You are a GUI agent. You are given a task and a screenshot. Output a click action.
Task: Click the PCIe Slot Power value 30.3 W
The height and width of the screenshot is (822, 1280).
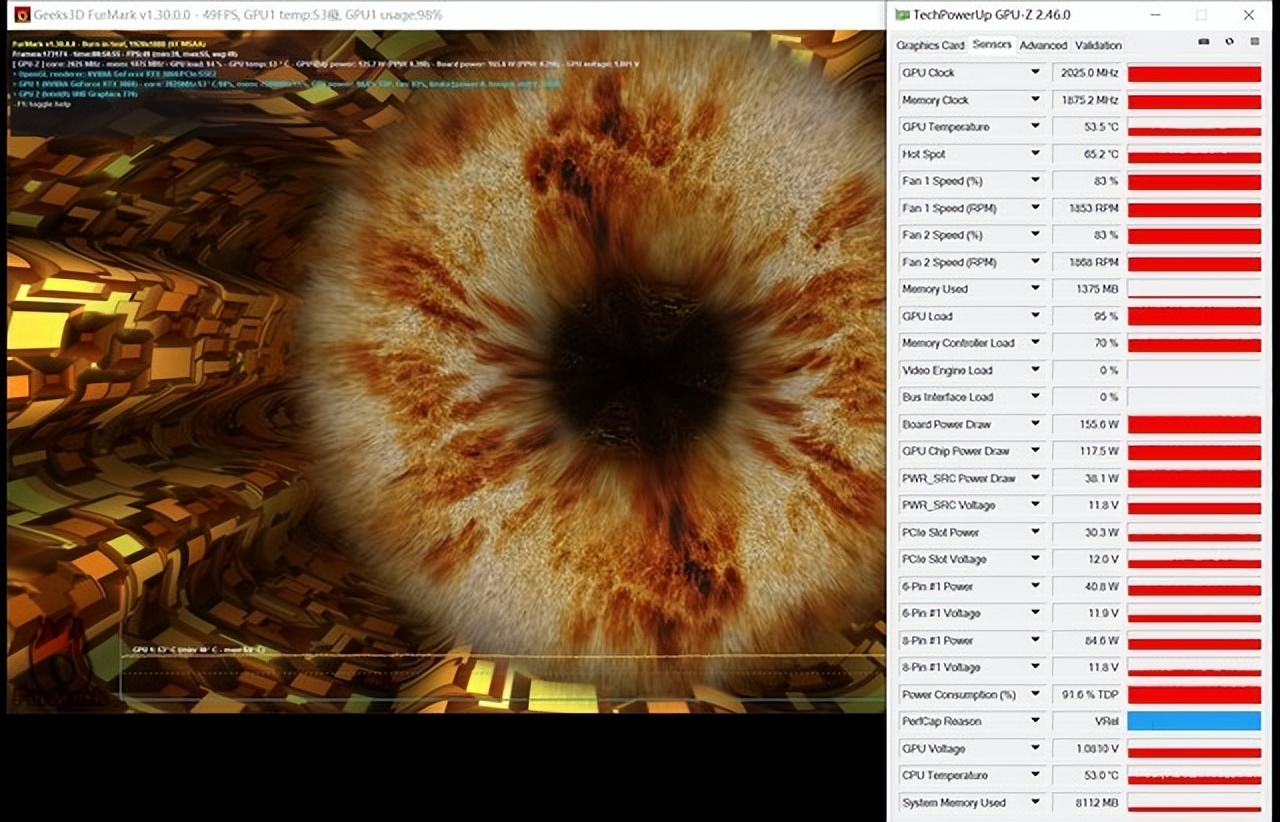point(1087,532)
